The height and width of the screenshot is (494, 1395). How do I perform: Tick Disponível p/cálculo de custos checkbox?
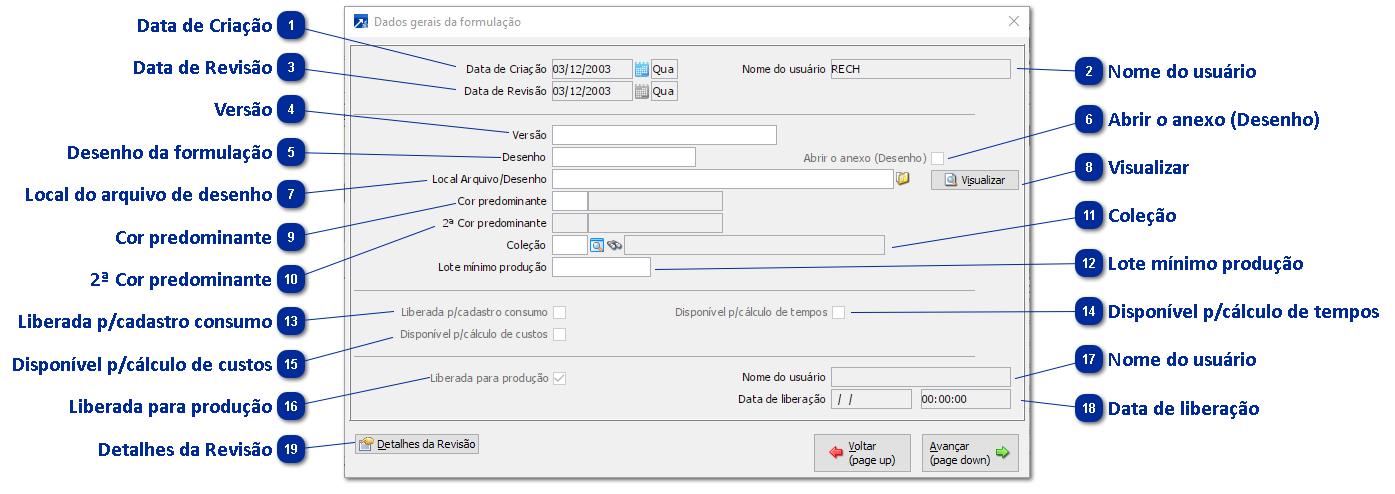pos(560,334)
